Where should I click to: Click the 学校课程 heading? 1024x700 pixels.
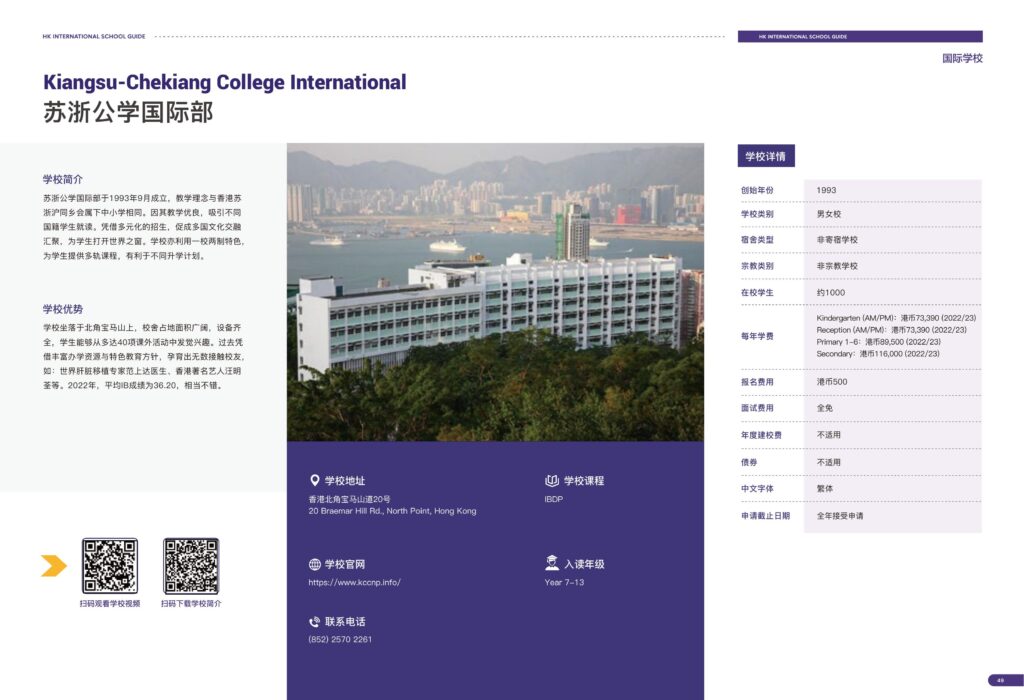pos(584,481)
